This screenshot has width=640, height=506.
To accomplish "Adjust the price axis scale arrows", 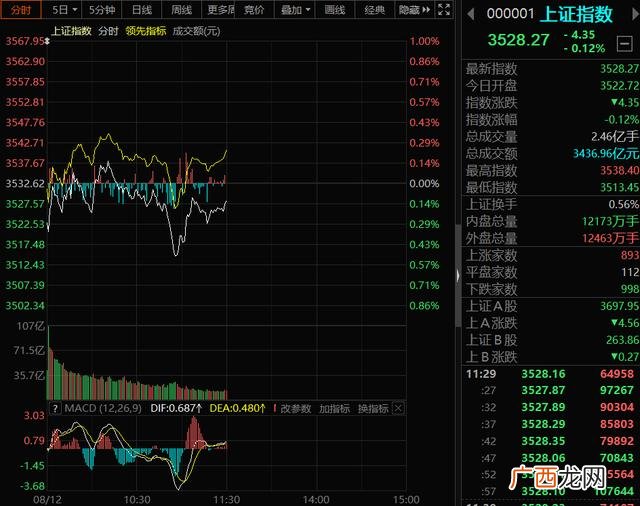I will pos(47,41).
